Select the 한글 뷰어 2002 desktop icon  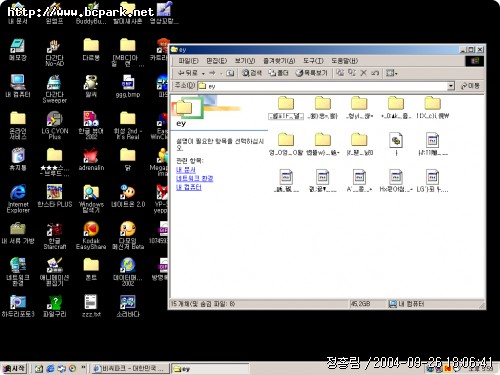(x=91, y=125)
